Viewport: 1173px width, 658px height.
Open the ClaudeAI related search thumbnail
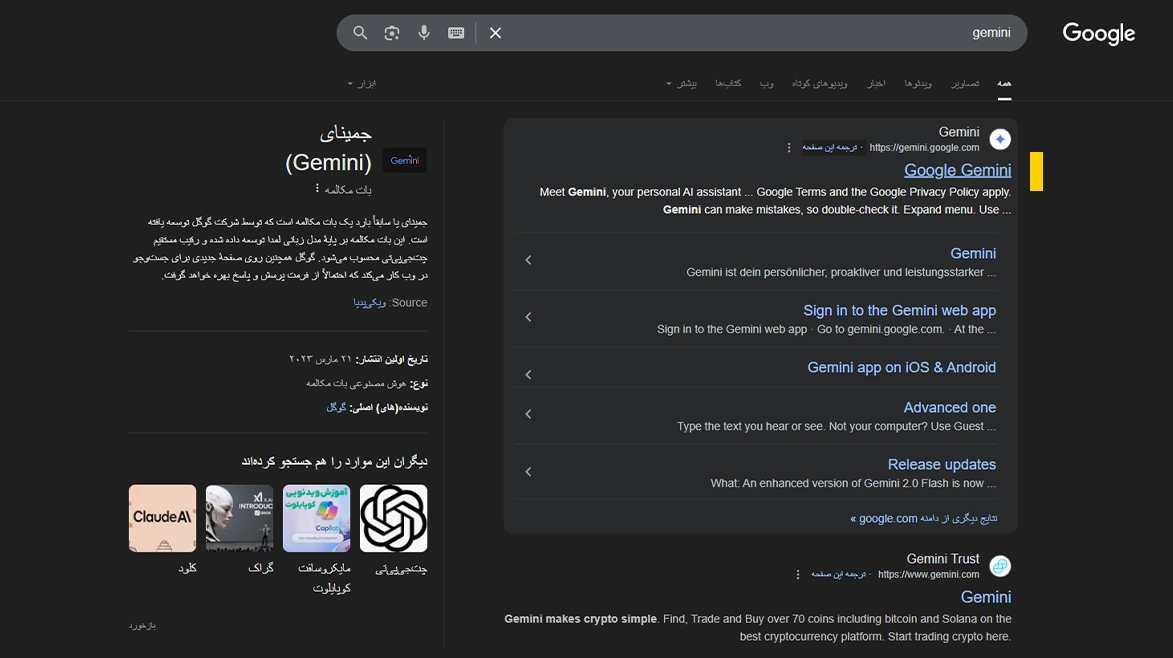pyautogui.click(x=162, y=518)
